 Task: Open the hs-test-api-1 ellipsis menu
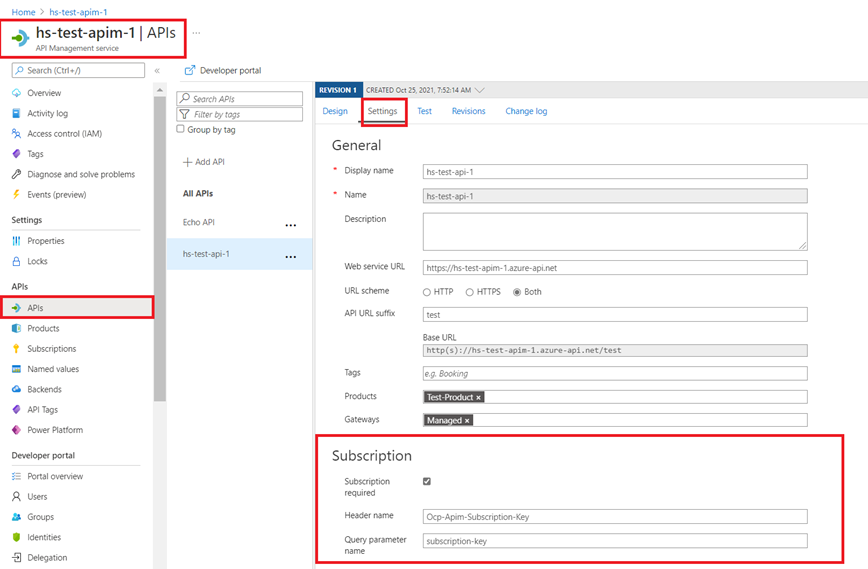click(x=291, y=257)
